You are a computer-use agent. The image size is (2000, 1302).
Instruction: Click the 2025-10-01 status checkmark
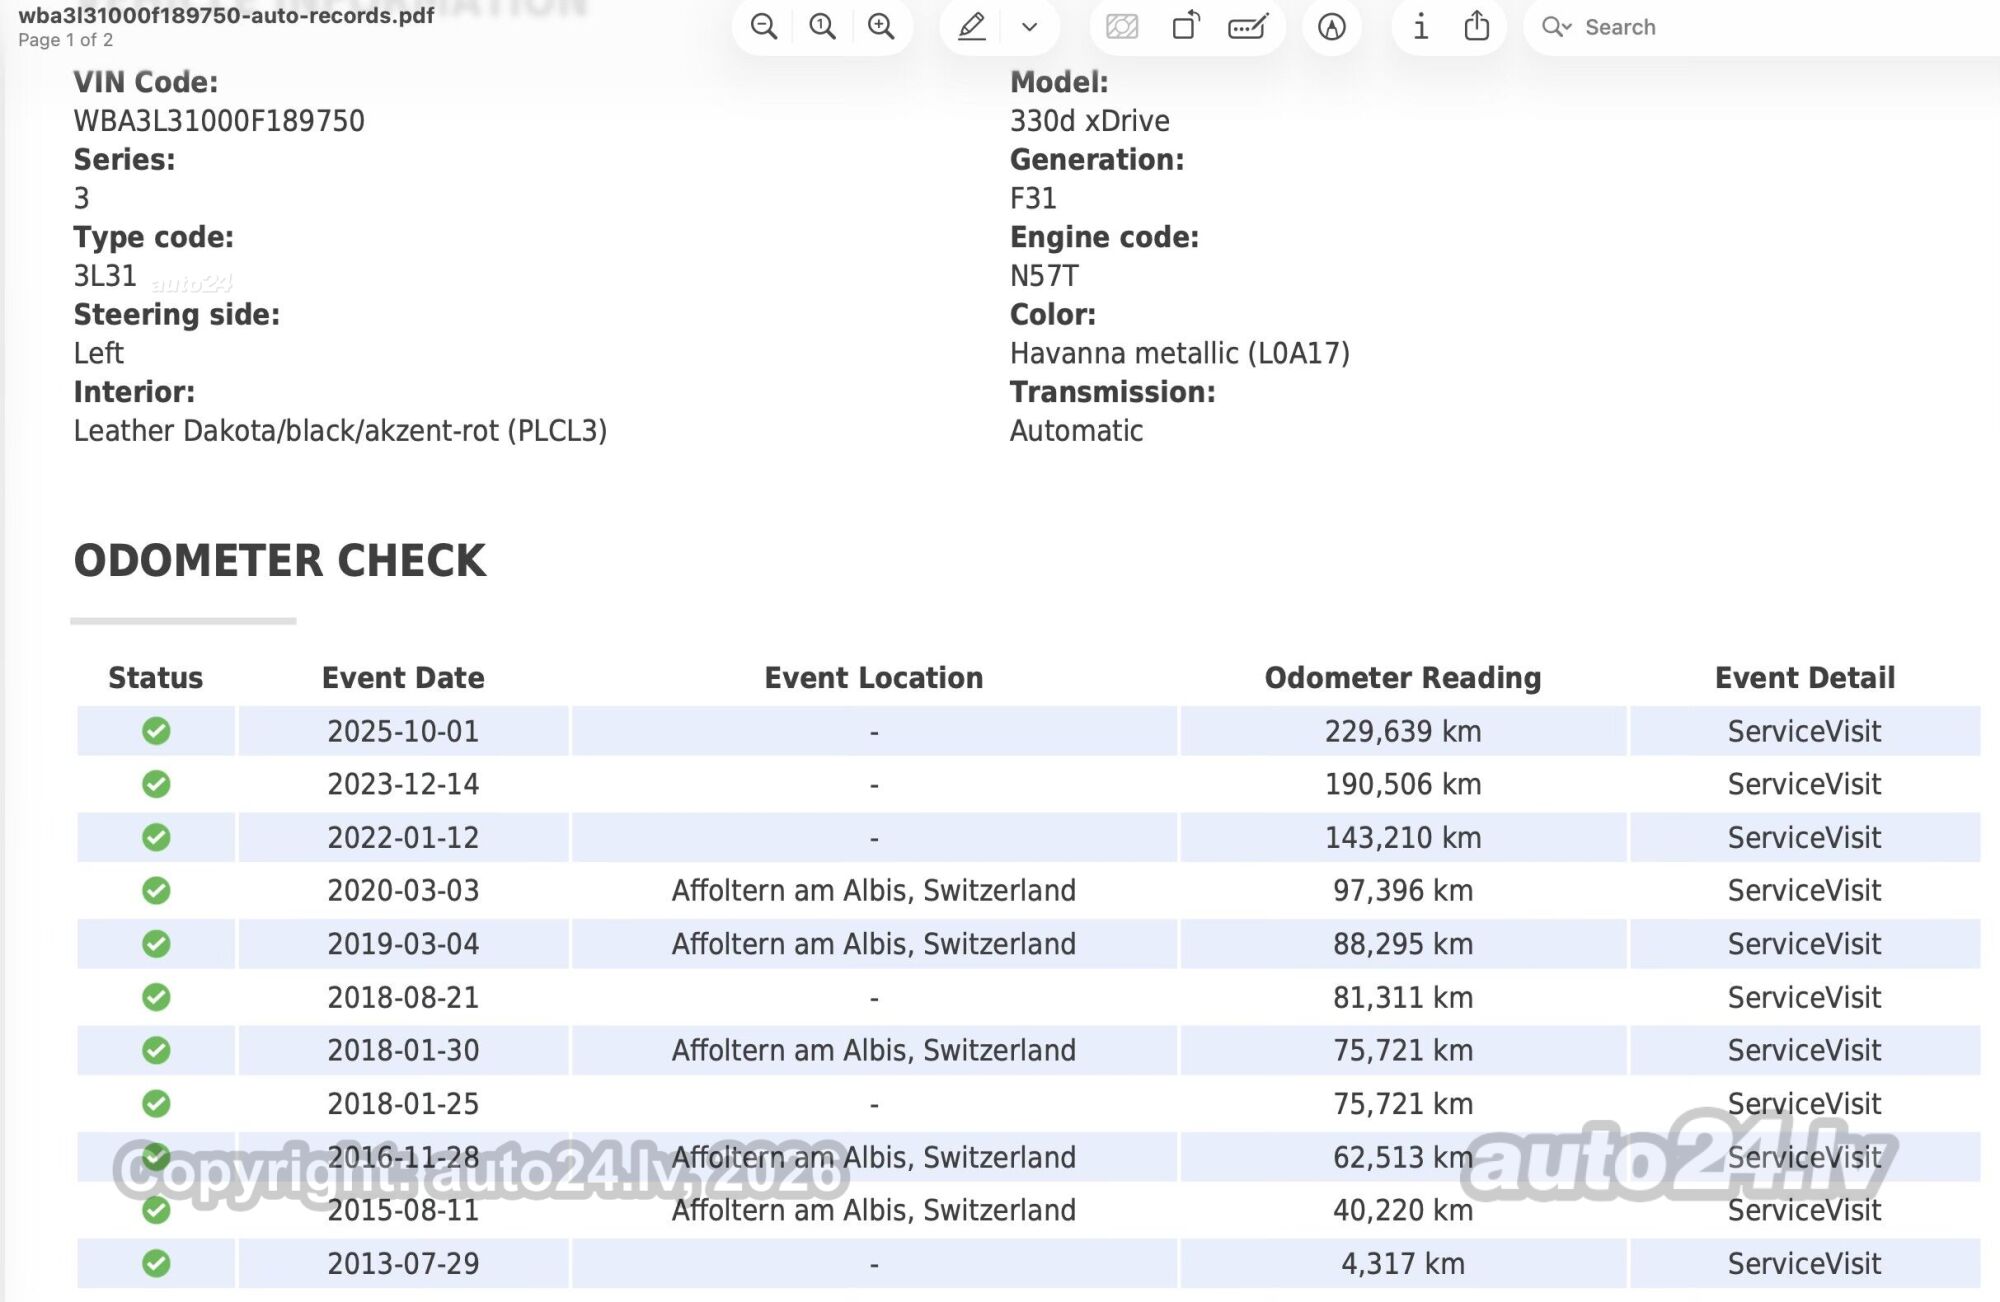tap(156, 731)
